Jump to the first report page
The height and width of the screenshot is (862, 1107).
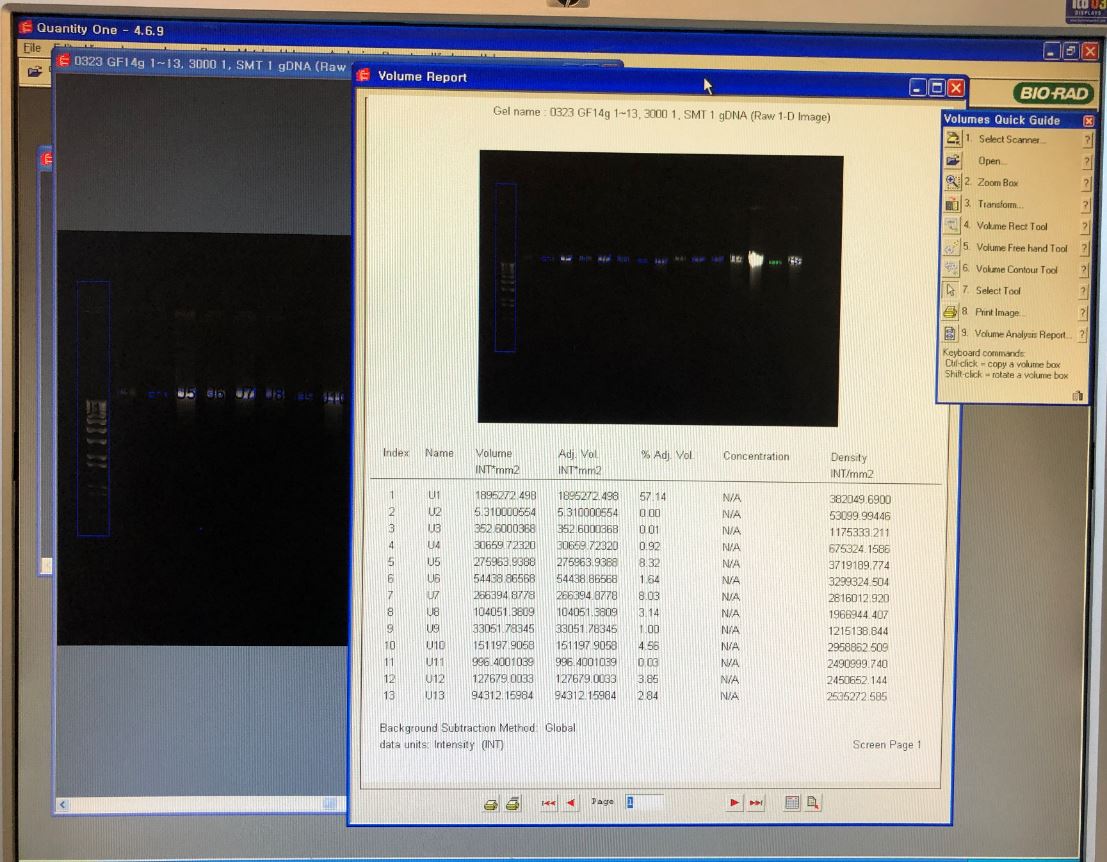[x=548, y=803]
